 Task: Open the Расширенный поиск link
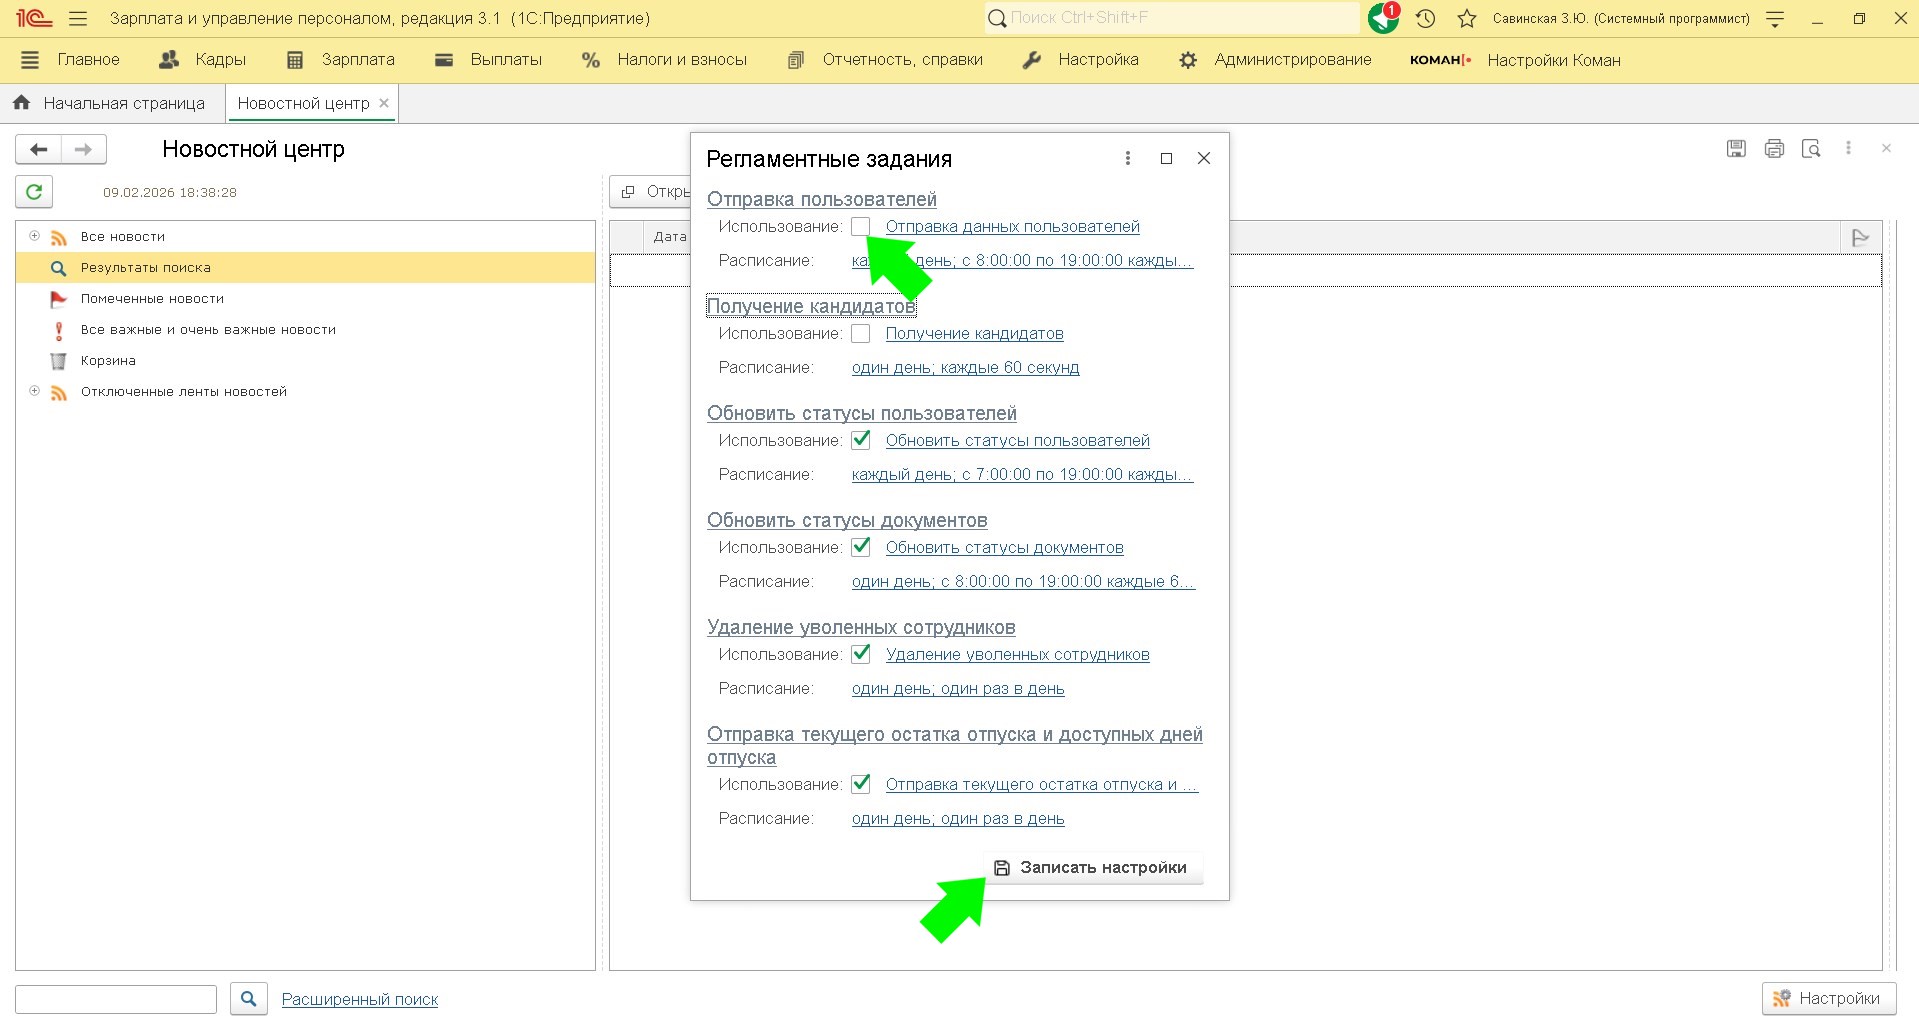[x=360, y=999]
